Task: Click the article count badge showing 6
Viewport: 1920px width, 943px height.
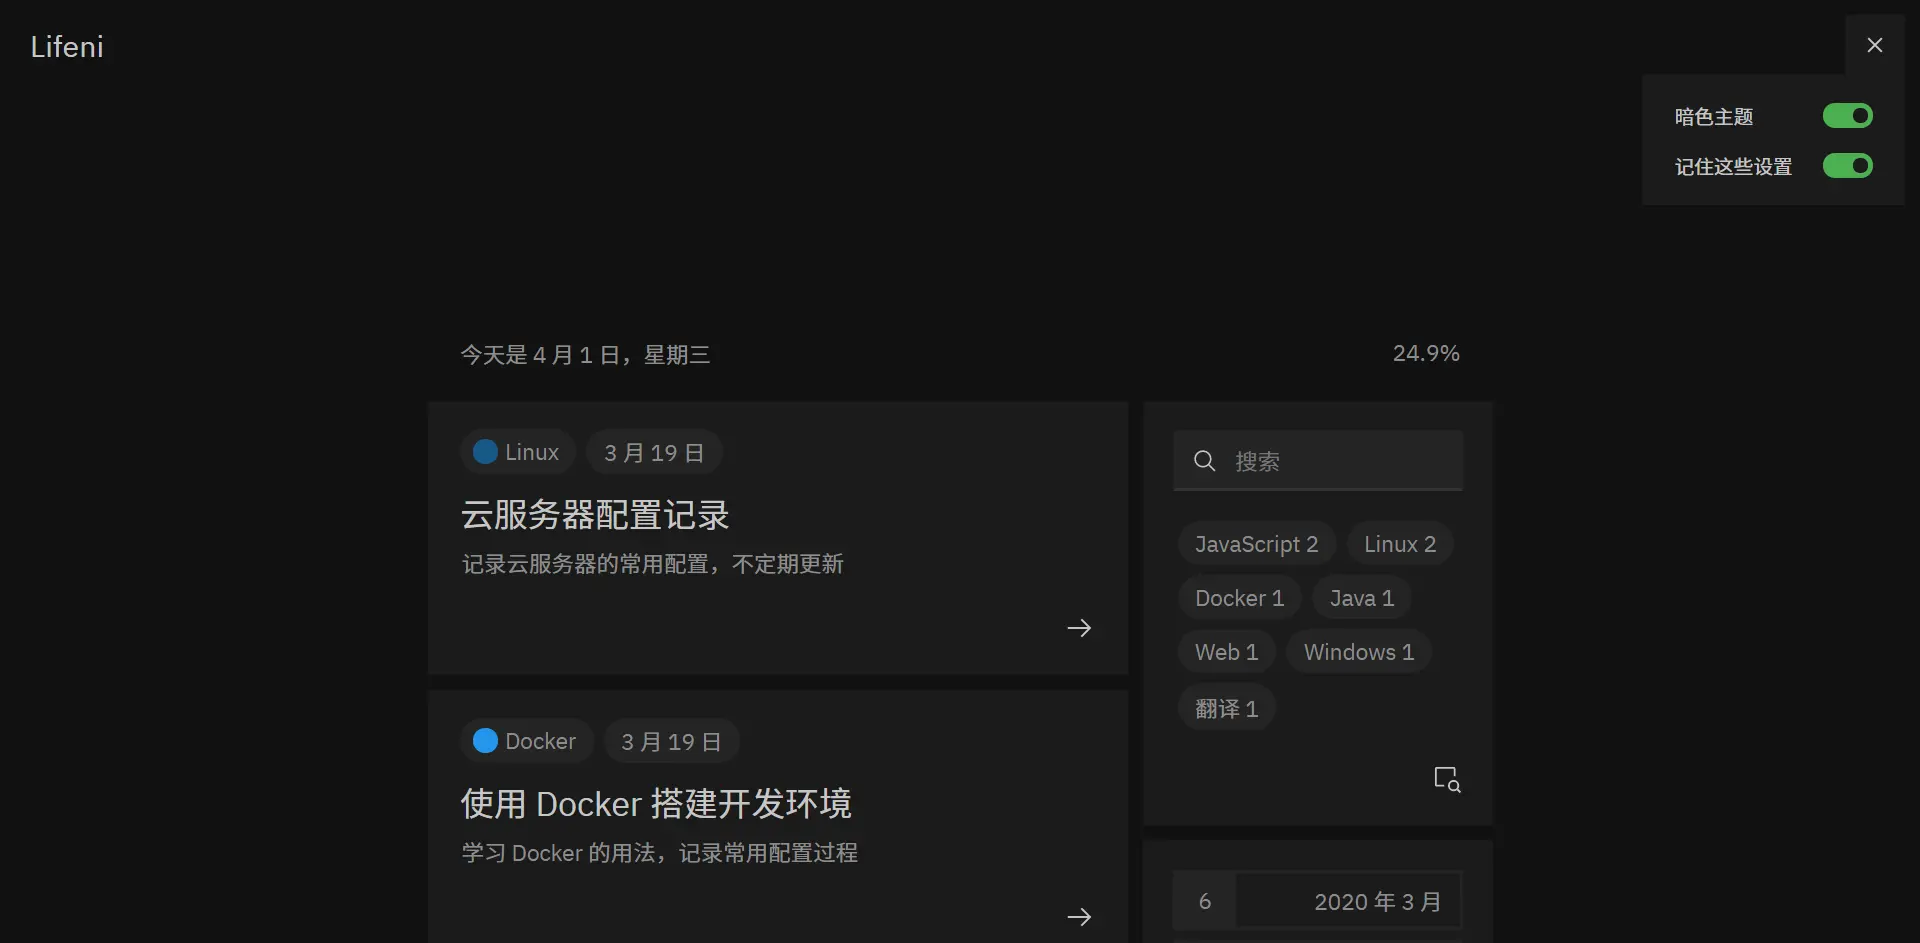Action: click(1204, 900)
